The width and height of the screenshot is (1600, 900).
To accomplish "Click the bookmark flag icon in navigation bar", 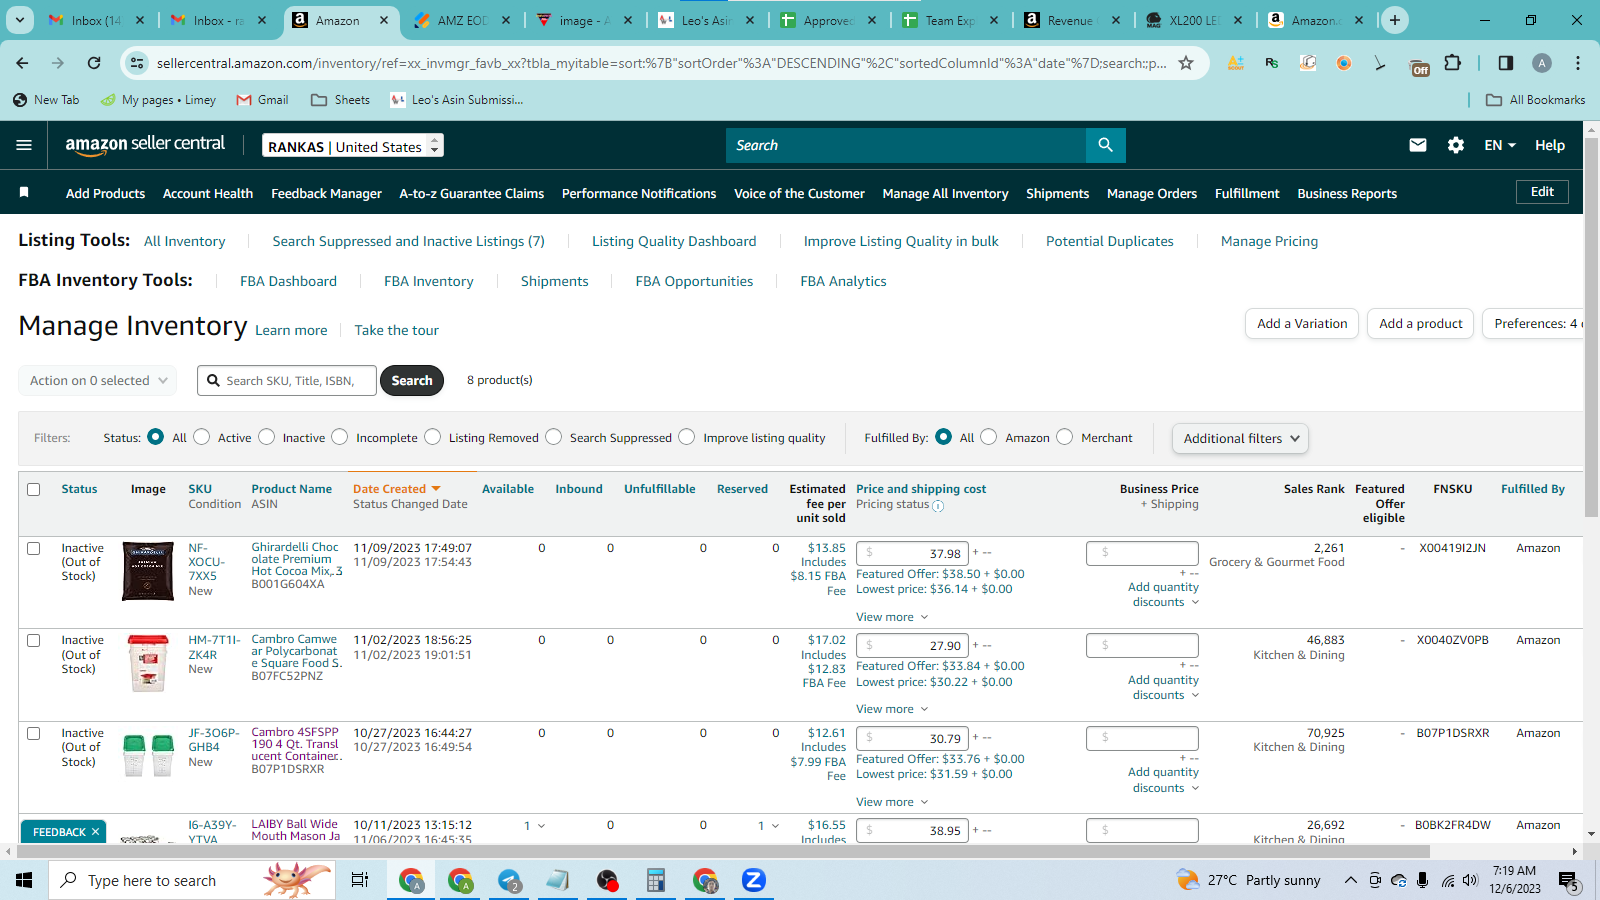I will tap(24, 192).
